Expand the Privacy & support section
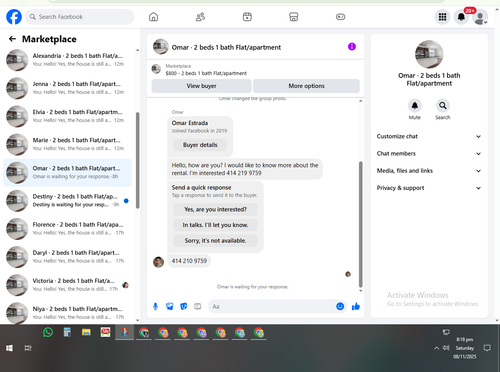 pyautogui.click(x=429, y=188)
